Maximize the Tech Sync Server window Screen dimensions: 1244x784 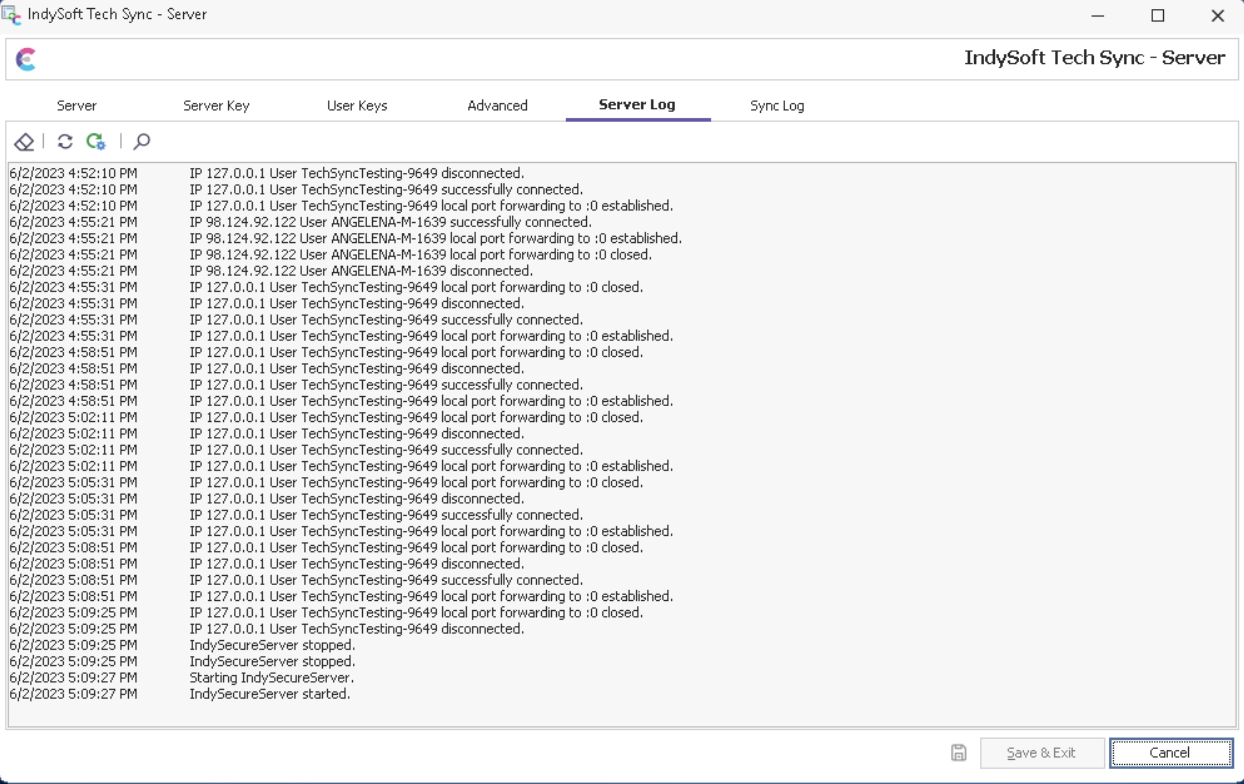pyautogui.click(x=1157, y=15)
